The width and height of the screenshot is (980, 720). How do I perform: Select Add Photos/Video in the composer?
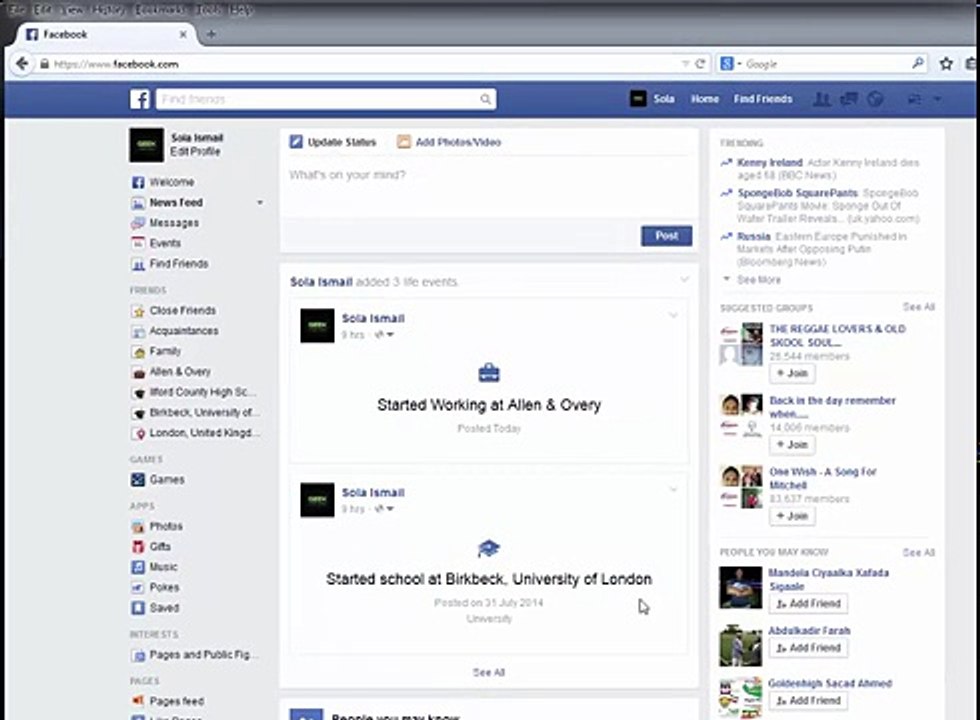coord(449,142)
